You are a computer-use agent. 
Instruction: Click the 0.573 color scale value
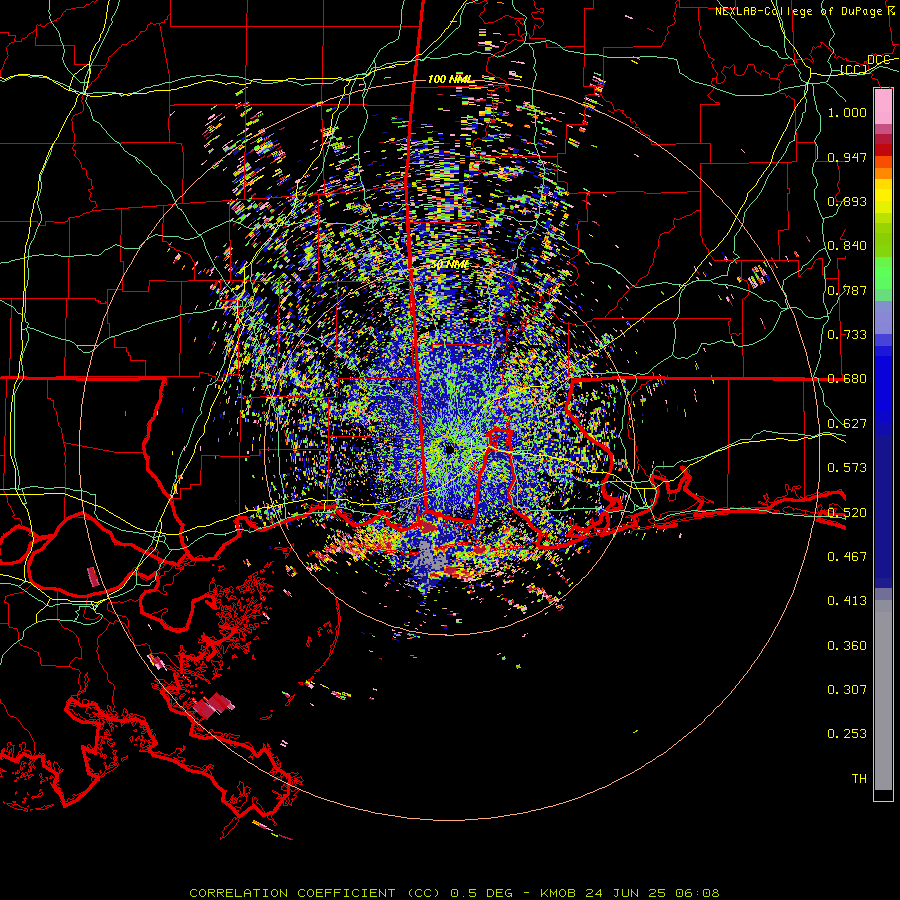click(x=847, y=468)
